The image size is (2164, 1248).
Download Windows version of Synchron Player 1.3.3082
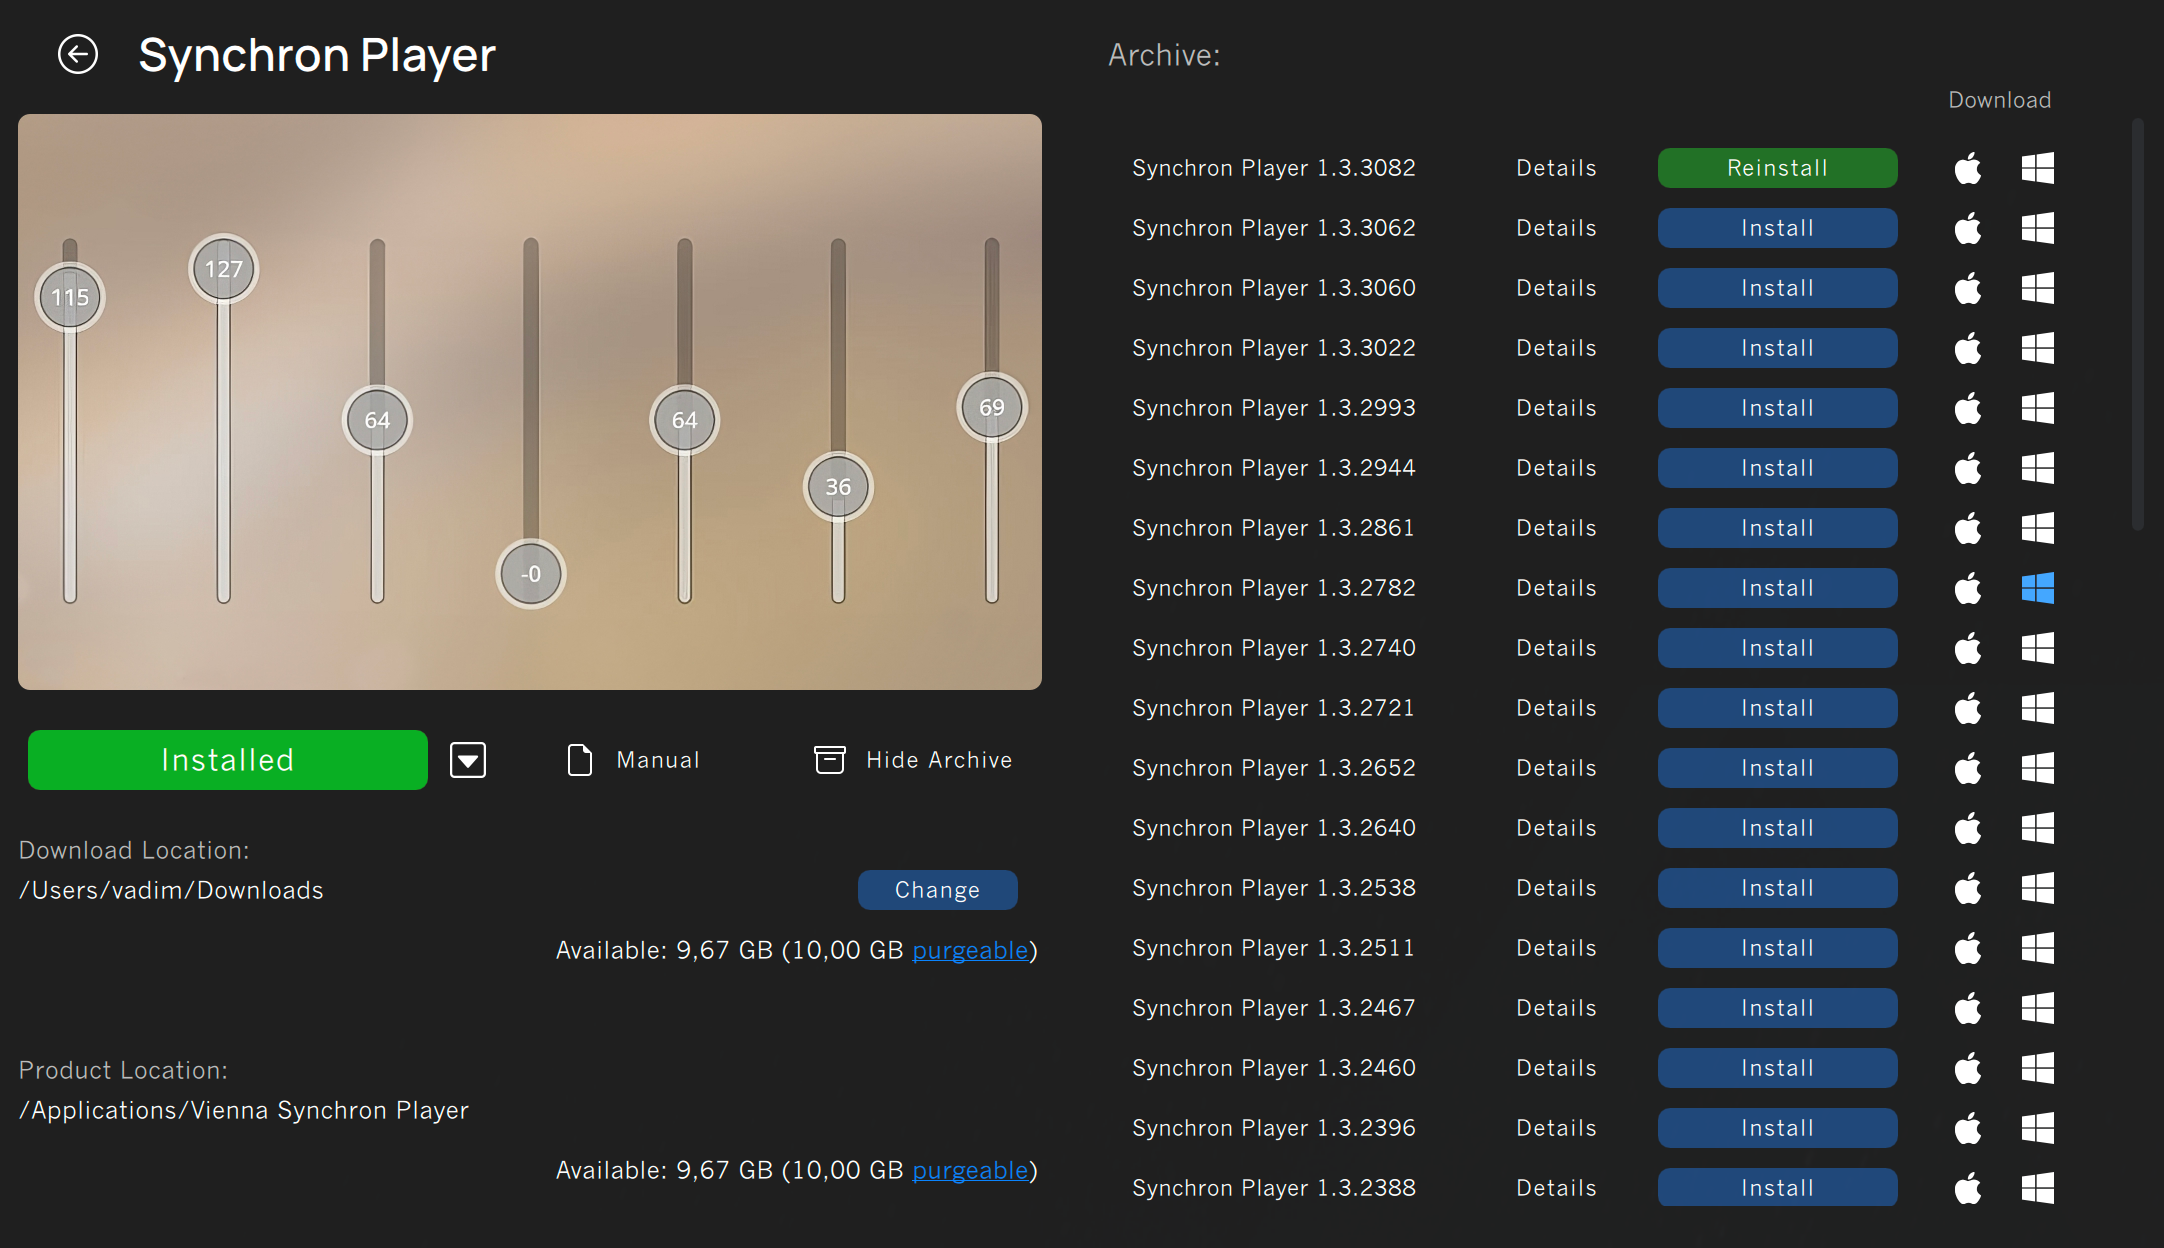[2038, 168]
